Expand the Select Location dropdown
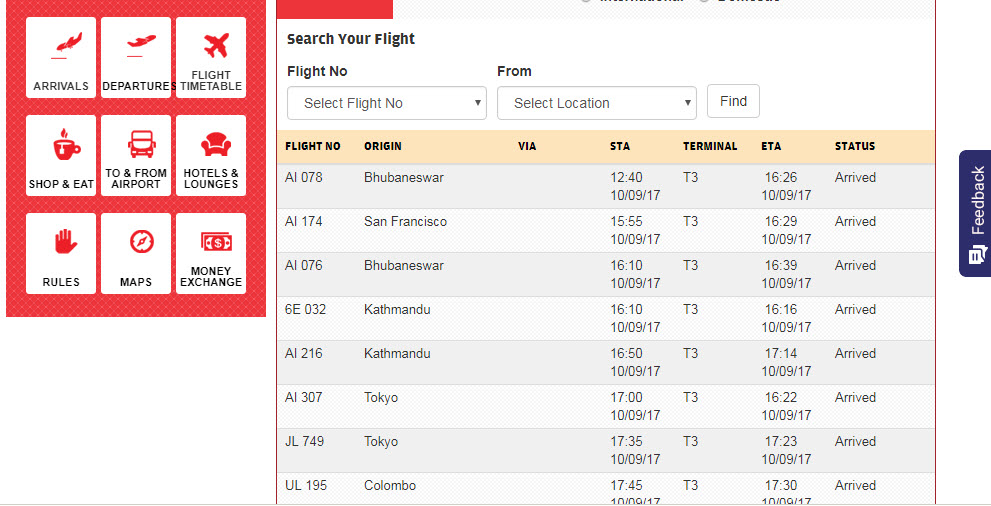 pos(596,103)
